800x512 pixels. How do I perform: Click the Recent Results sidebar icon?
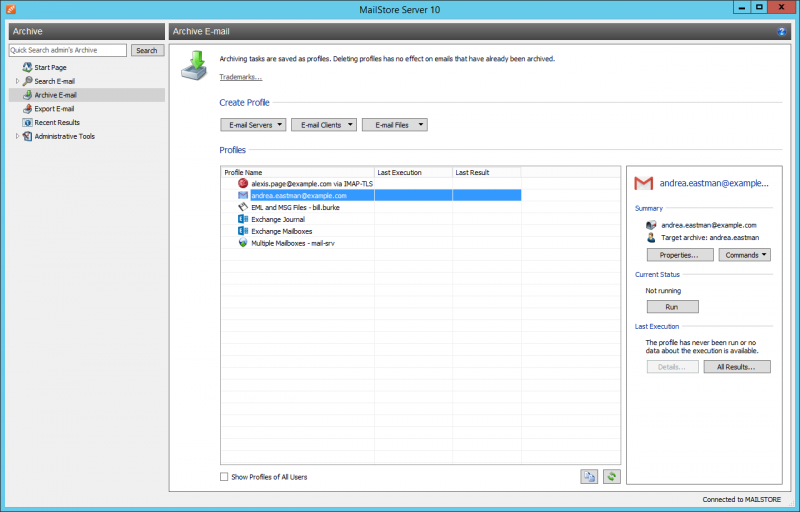pyautogui.click(x=28, y=123)
